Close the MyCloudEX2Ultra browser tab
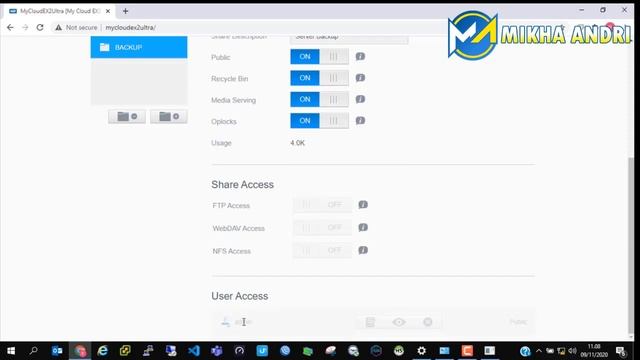 tap(108, 11)
